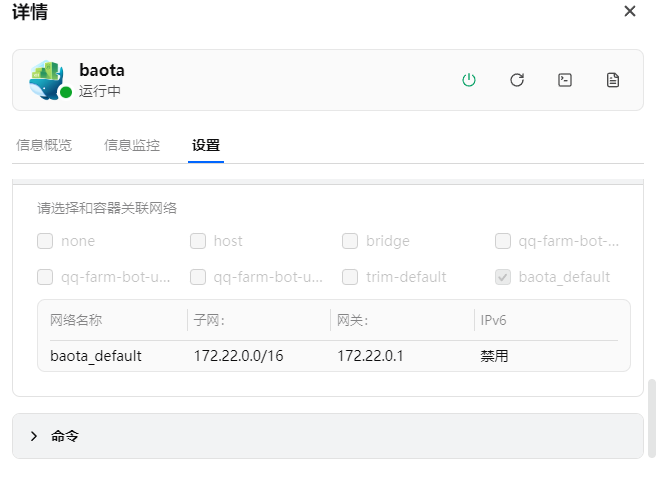Image resolution: width=659 pixels, height=498 pixels.
Task: Enable the bridge network checkbox
Action: [x=350, y=241]
